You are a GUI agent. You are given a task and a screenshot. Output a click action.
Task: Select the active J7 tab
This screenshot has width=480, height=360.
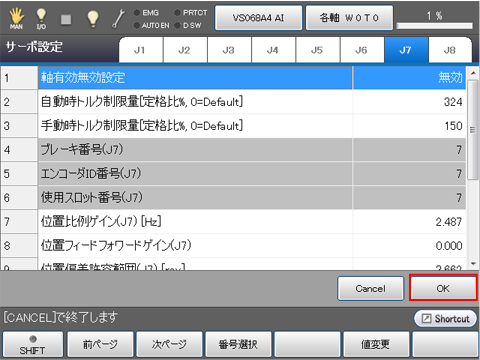406,50
